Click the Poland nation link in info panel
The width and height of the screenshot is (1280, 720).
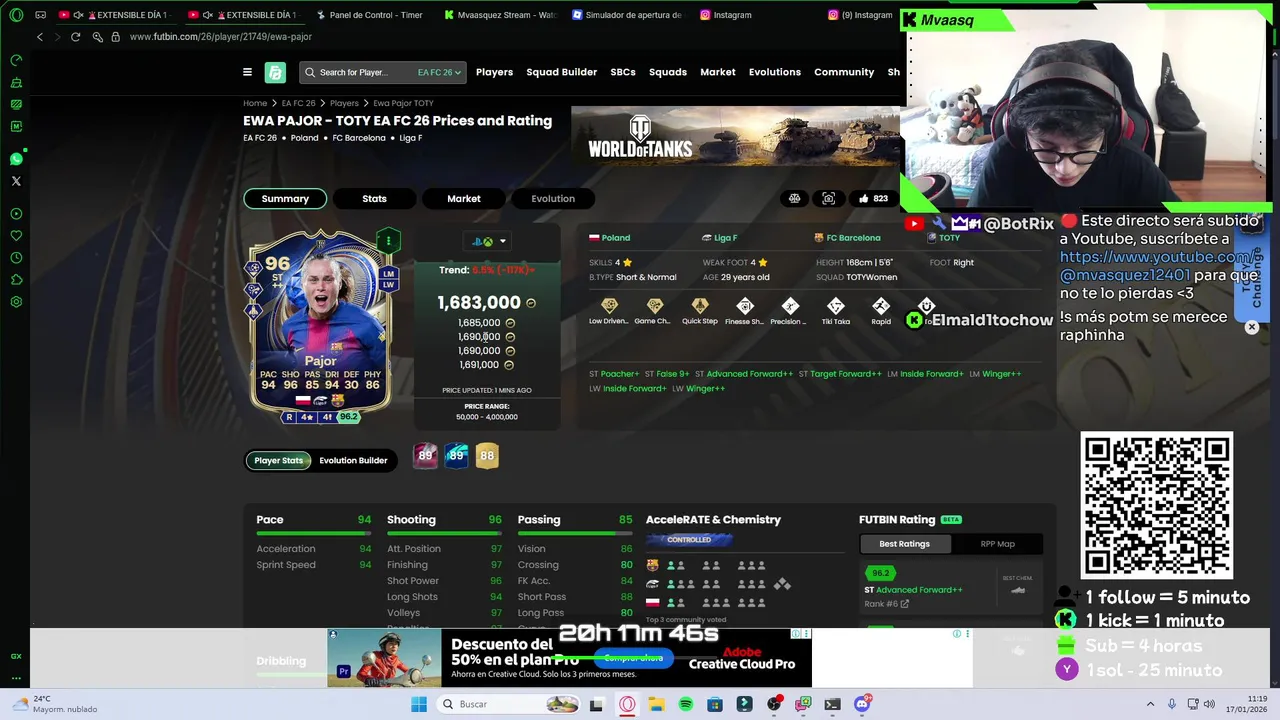click(x=615, y=238)
